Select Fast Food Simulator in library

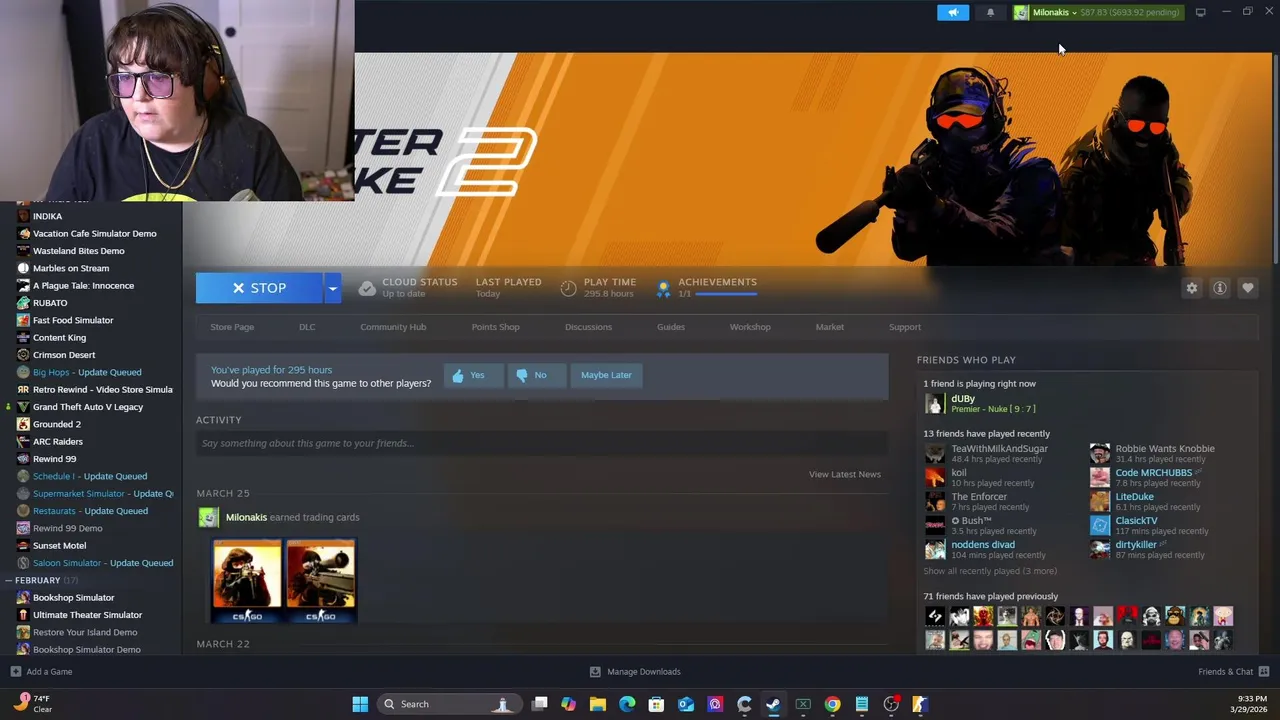click(x=73, y=320)
